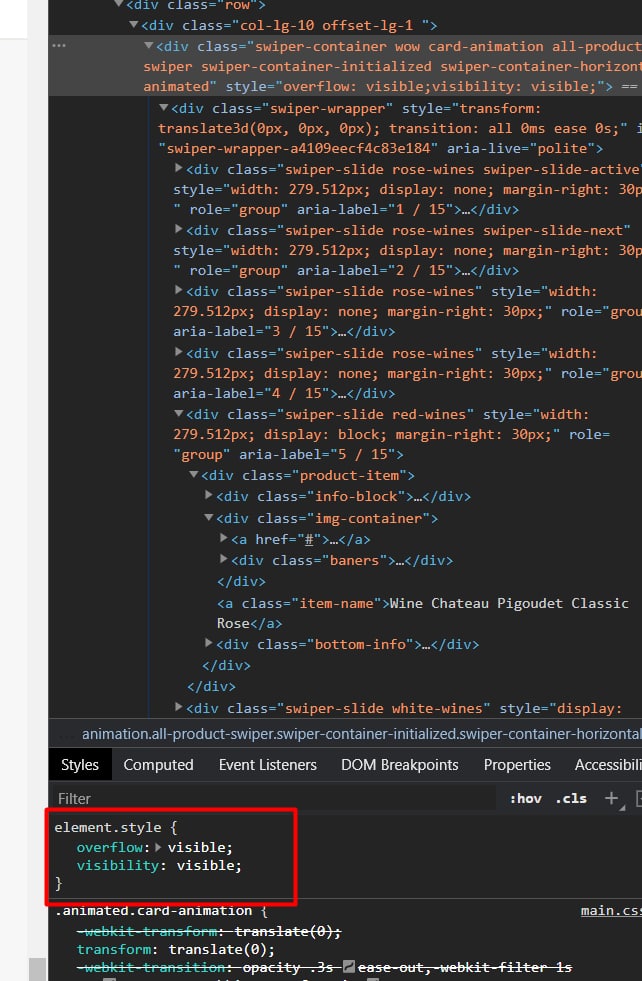Click the .animated.card-animation selector
This screenshot has height=981, width=642.
[153, 910]
